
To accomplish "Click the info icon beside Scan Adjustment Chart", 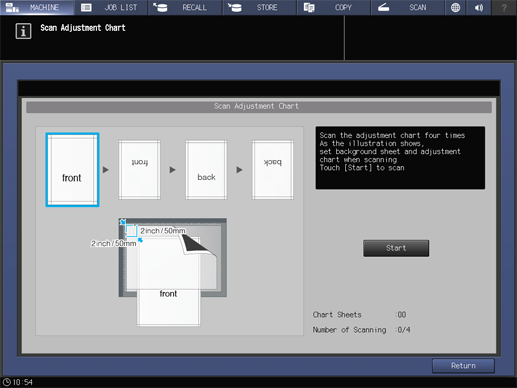I will pos(23,31).
